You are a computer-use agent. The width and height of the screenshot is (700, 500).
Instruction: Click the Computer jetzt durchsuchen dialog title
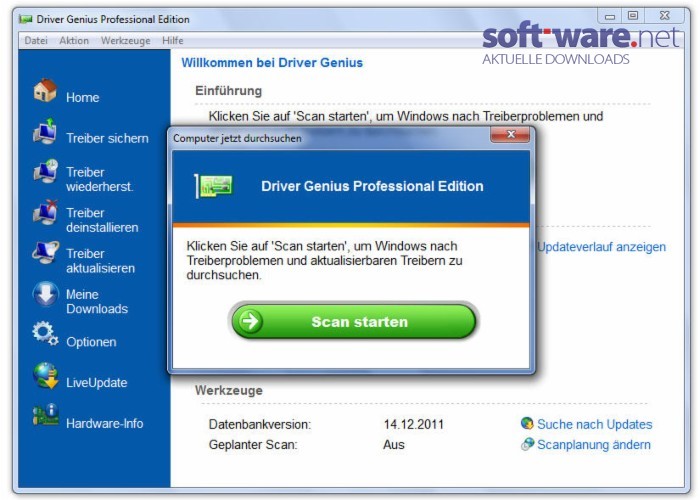(x=237, y=138)
